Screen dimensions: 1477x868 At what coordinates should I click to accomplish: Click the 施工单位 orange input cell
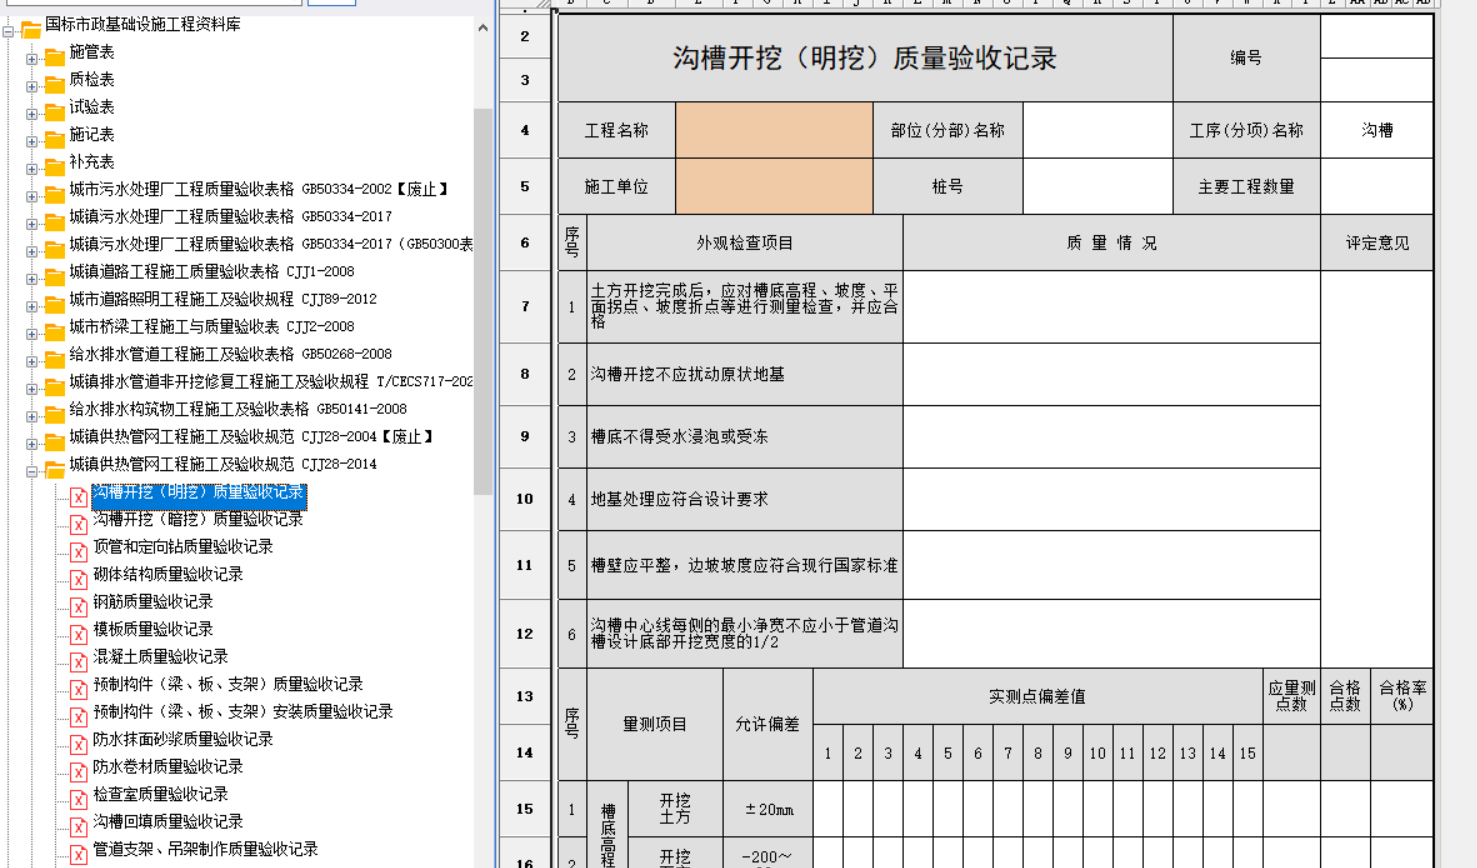[775, 186]
